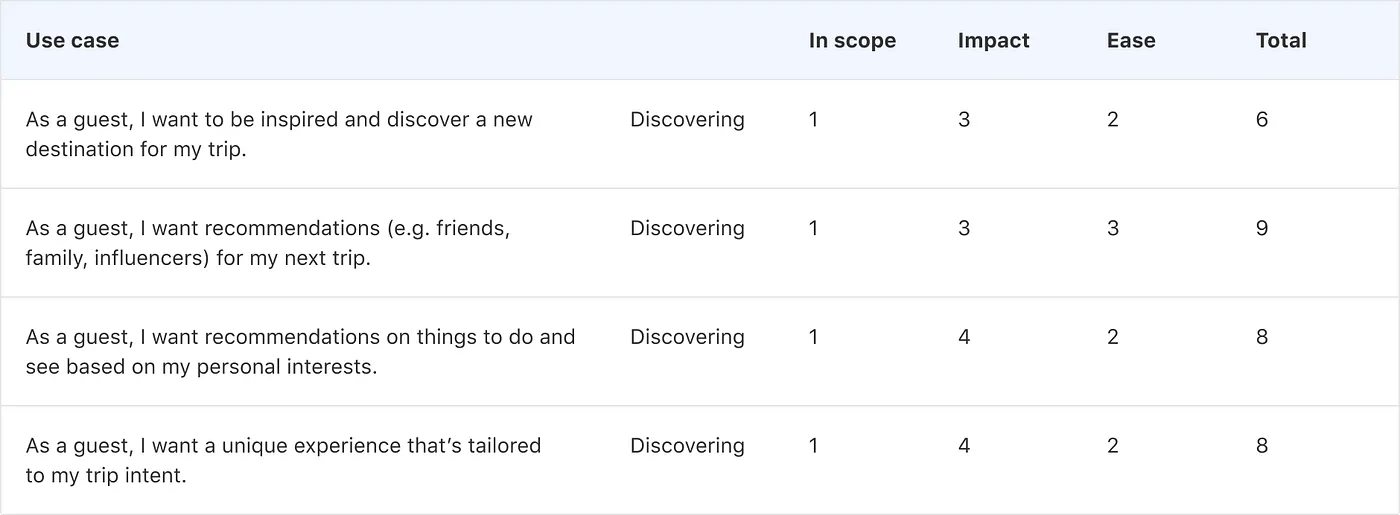Sort by the "Impact" column header
Viewport: 1400px width, 515px height.
pyautogui.click(x=993, y=41)
